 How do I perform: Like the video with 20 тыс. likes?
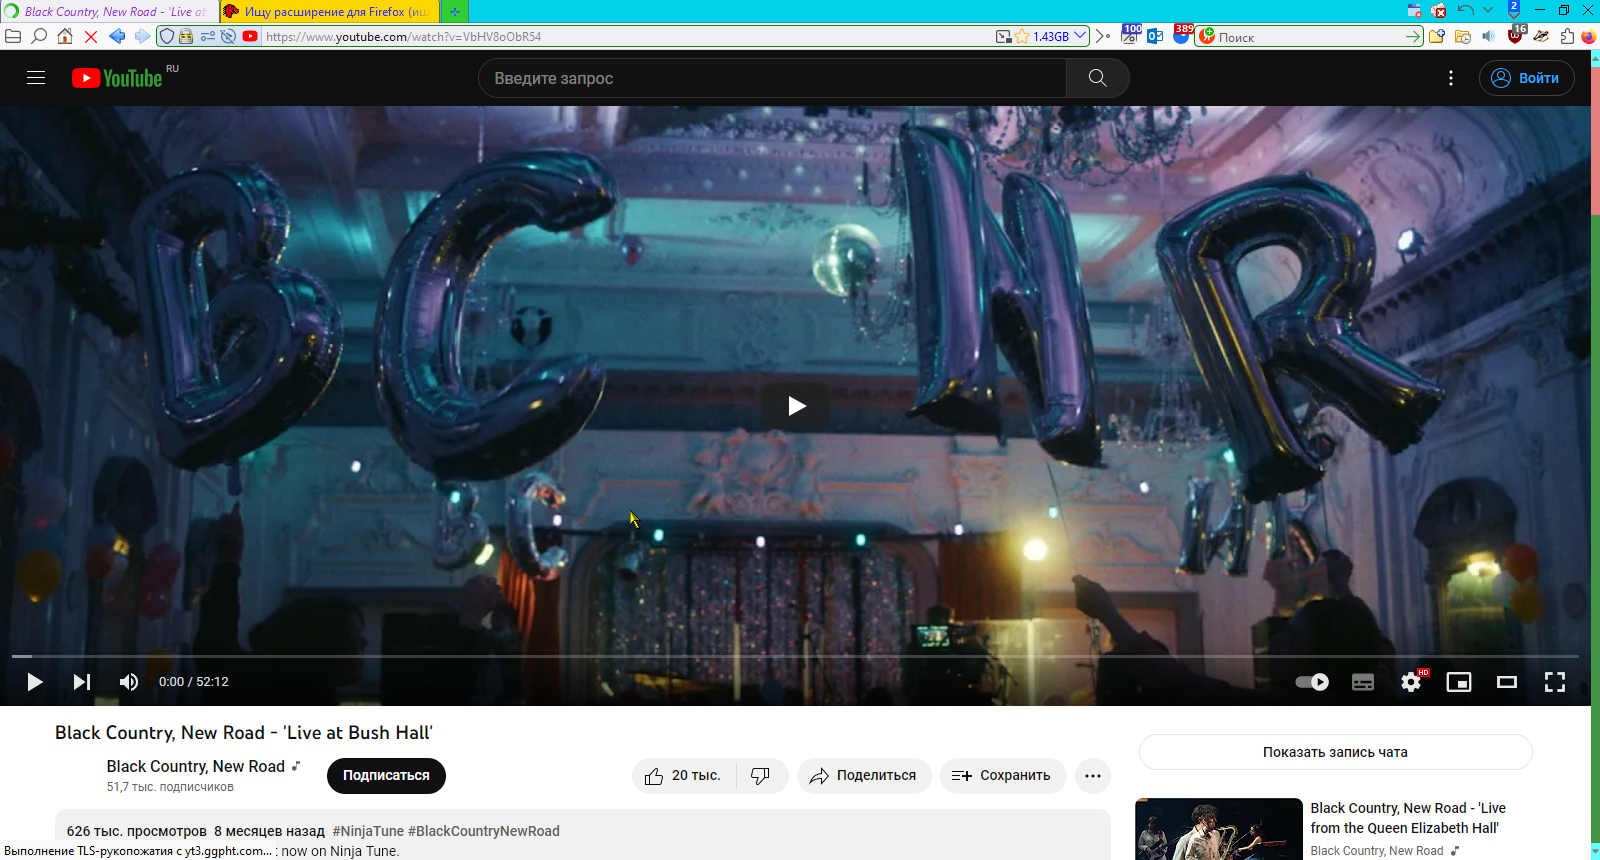point(684,776)
